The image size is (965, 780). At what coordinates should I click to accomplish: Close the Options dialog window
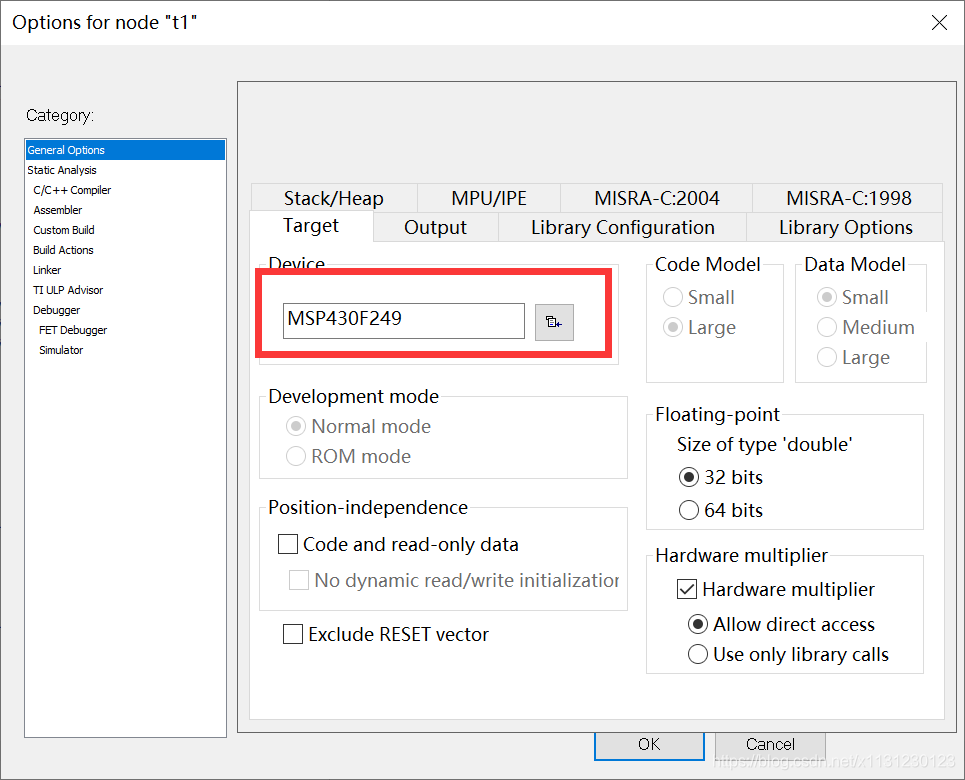coord(938,23)
